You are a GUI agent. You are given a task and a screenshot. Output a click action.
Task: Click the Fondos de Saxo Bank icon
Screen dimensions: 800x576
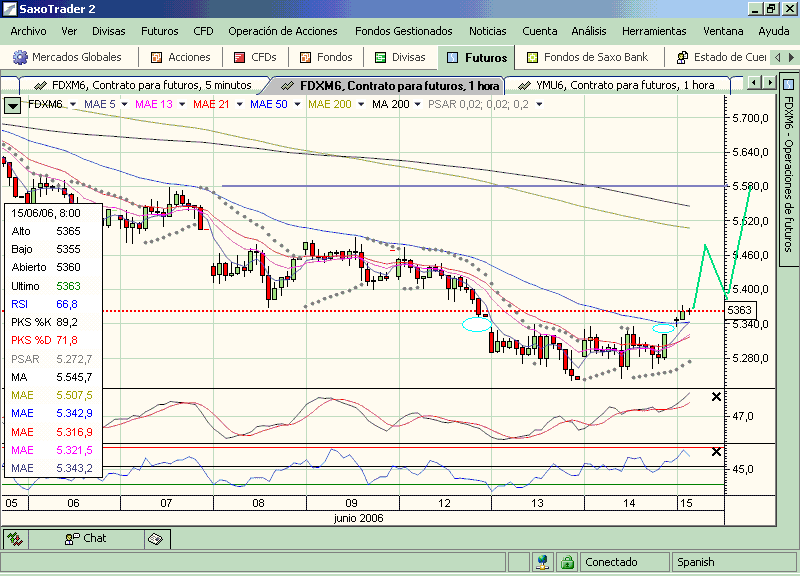point(532,58)
